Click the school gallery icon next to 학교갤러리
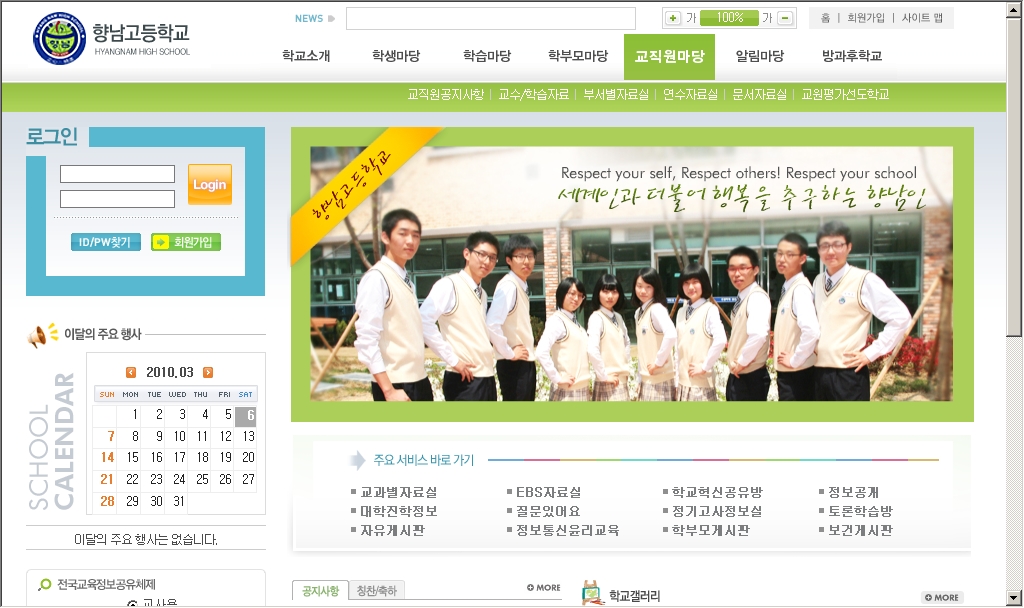 click(592, 593)
